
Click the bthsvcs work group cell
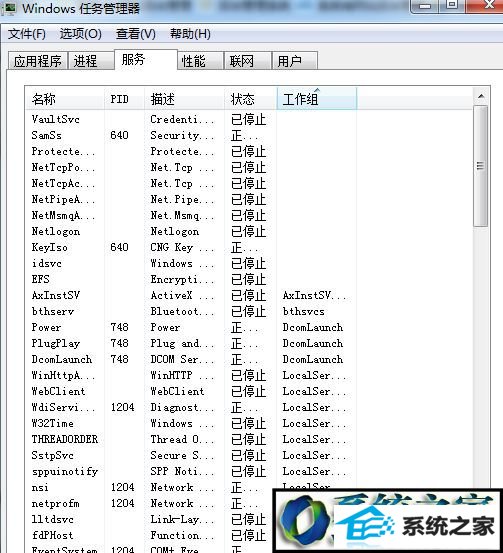click(303, 312)
